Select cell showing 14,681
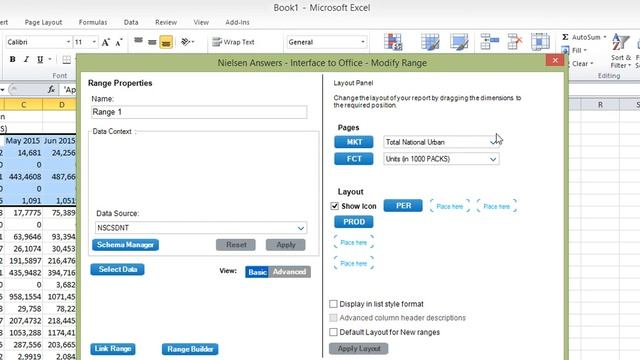The image size is (640, 360). click(23, 153)
